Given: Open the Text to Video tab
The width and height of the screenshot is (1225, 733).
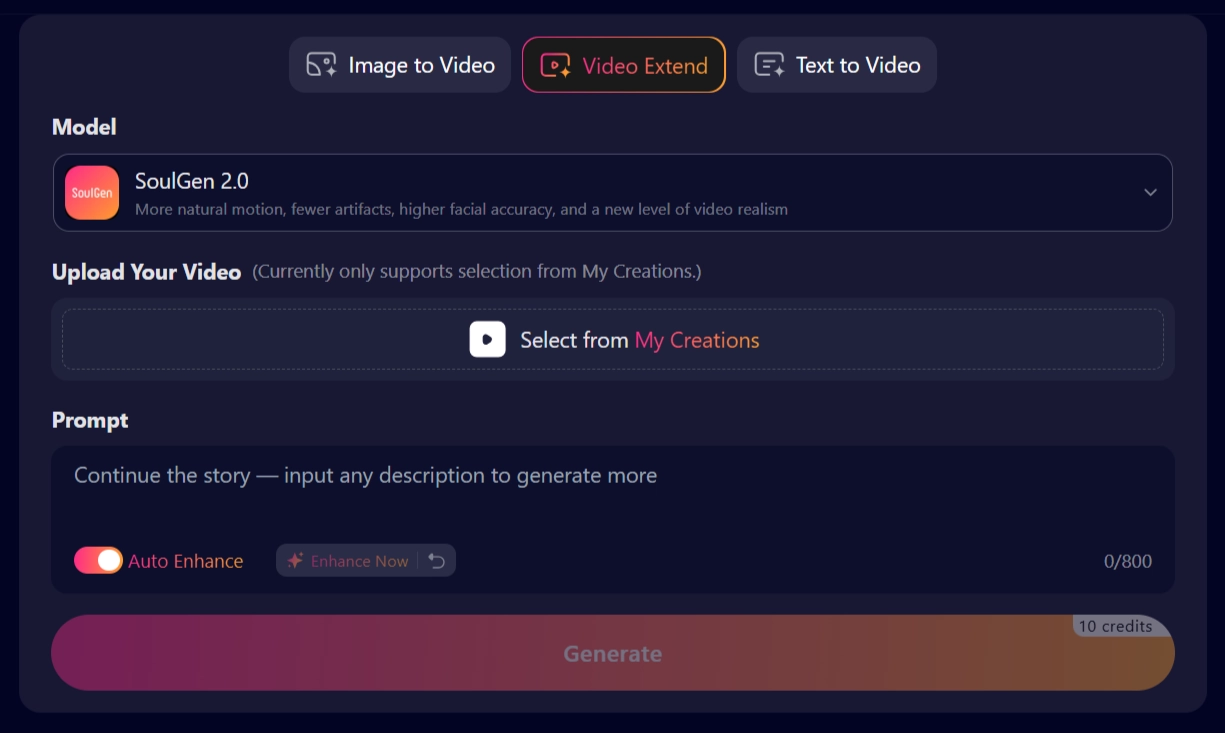Looking at the screenshot, I should click(837, 65).
